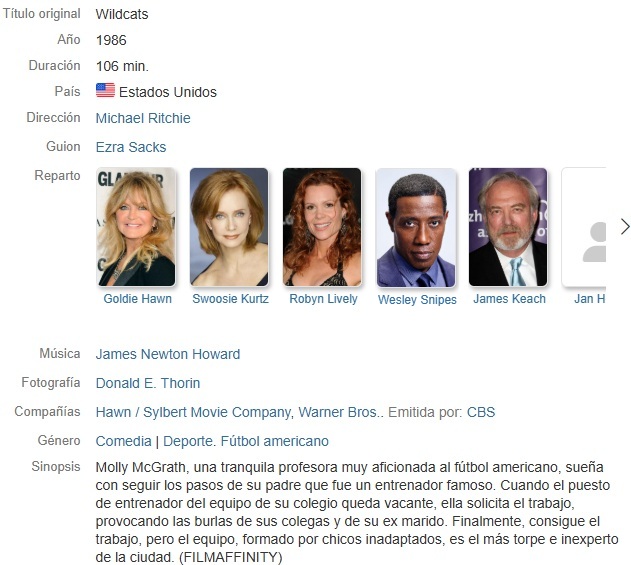The height and width of the screenshot is (565, 631).
Task: Open Goldie Hawn's photo thumbnail
Action: tap(136, 227)
